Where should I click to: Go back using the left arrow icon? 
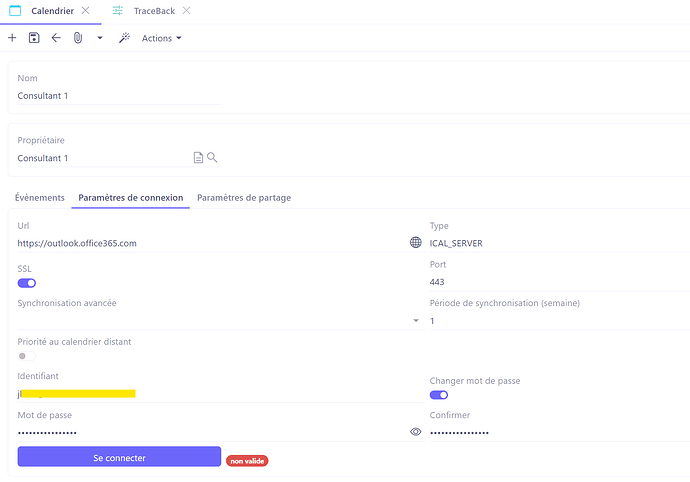pyautogui.click(x=56, y=38)
